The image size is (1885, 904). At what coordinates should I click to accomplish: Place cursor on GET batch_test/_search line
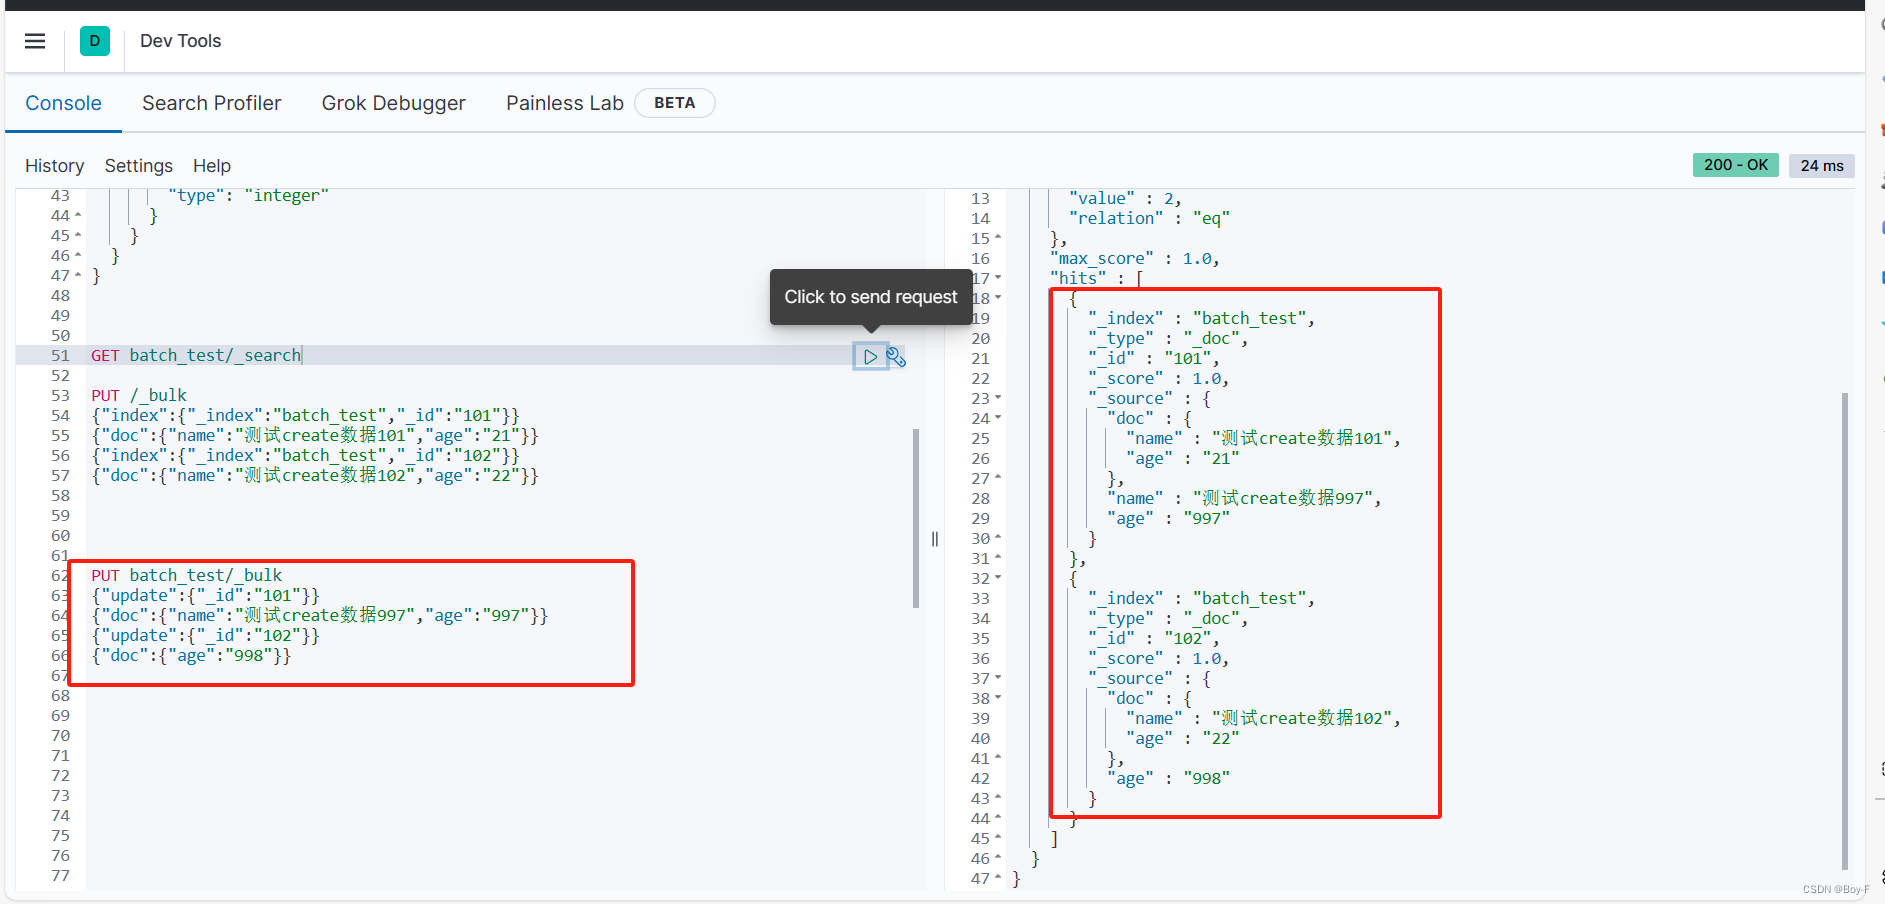[196, 355]
